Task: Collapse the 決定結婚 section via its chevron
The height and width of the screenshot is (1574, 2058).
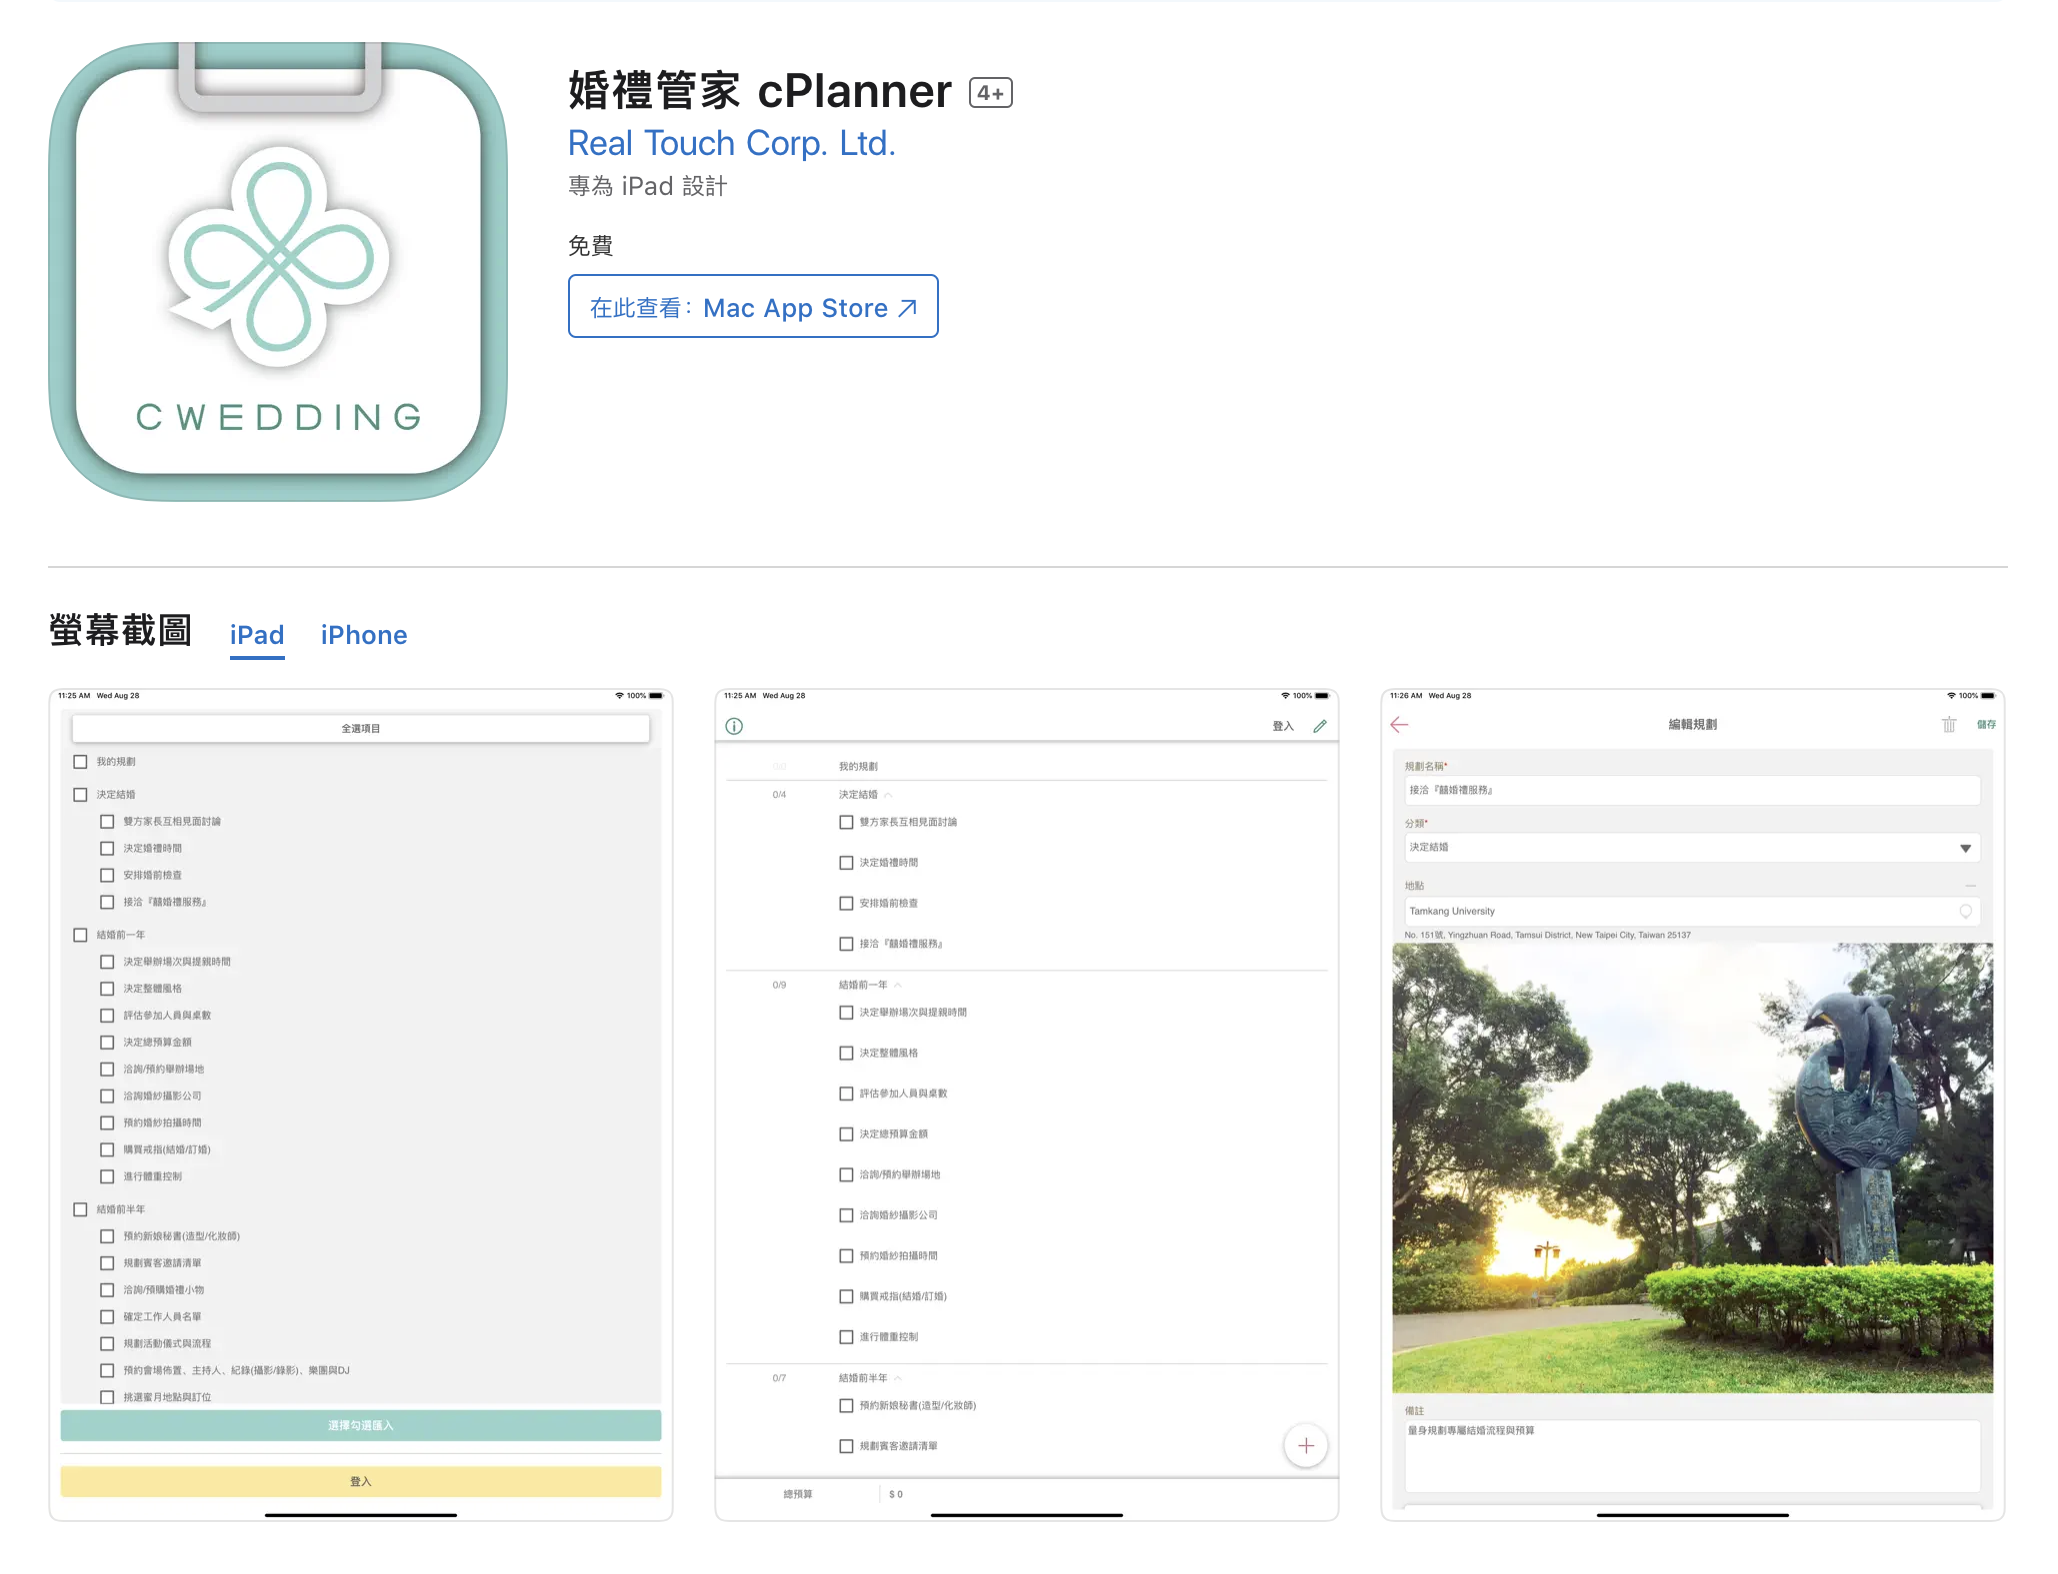Action: point(888,795)
